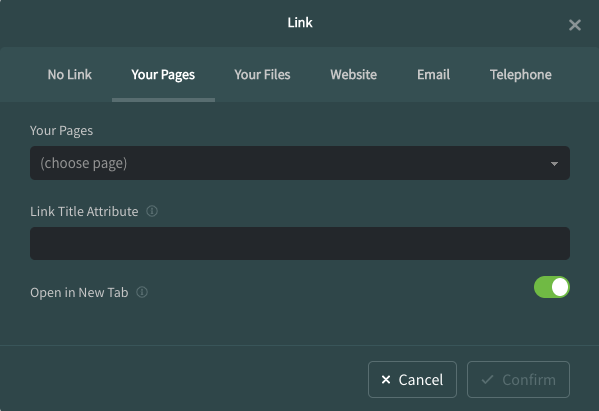Switch to the Your Files tab

(x=262, y=74)
